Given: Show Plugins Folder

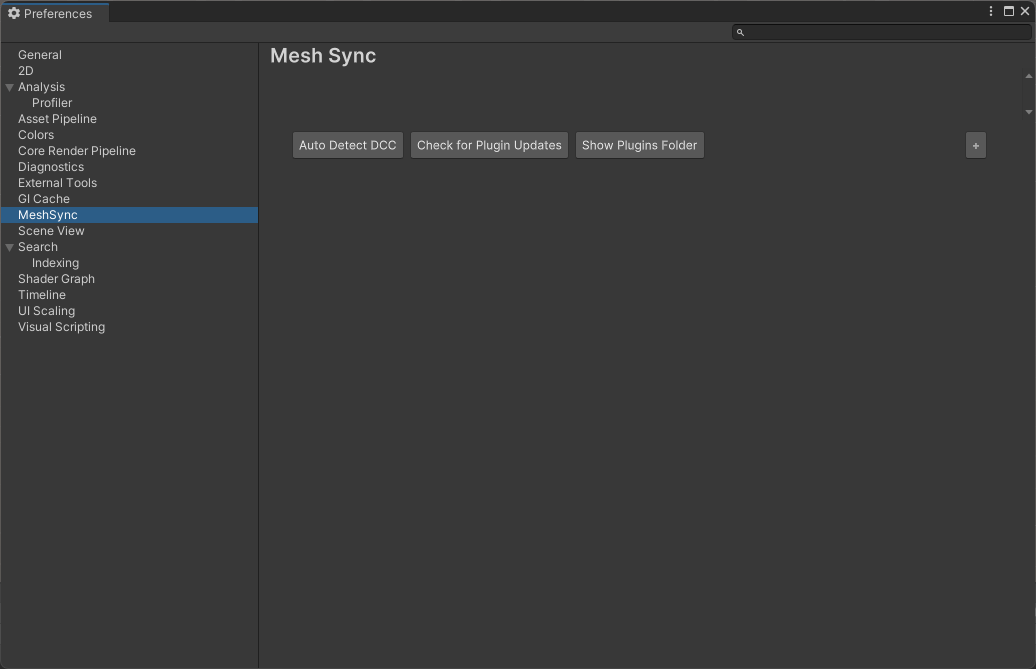Looking at the screenshot, I should click(640, 145).
